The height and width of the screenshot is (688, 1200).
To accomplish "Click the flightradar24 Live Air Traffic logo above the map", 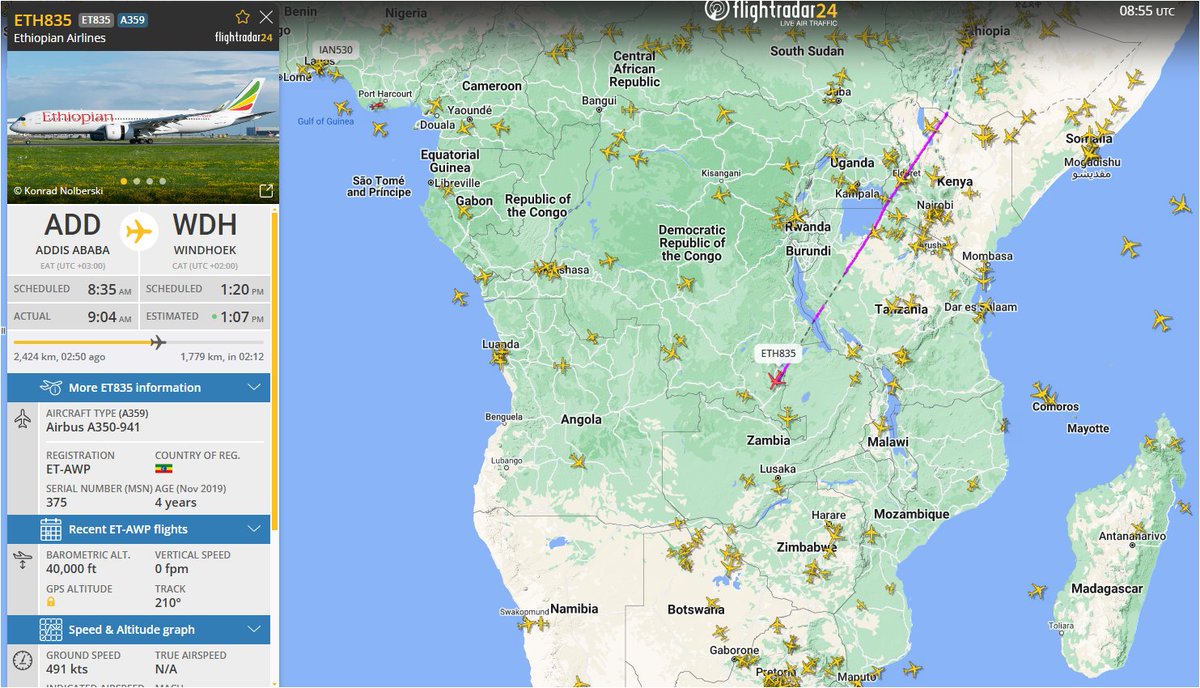I will pyautogui.click(x=771, y=12).
